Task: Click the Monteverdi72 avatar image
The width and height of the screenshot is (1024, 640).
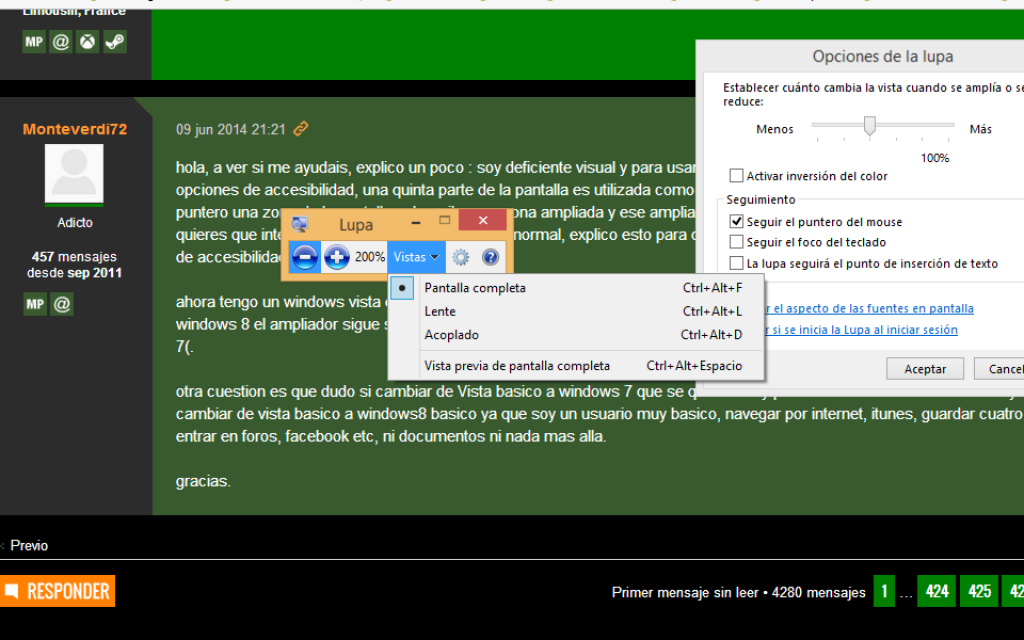Action: [74, 174]
